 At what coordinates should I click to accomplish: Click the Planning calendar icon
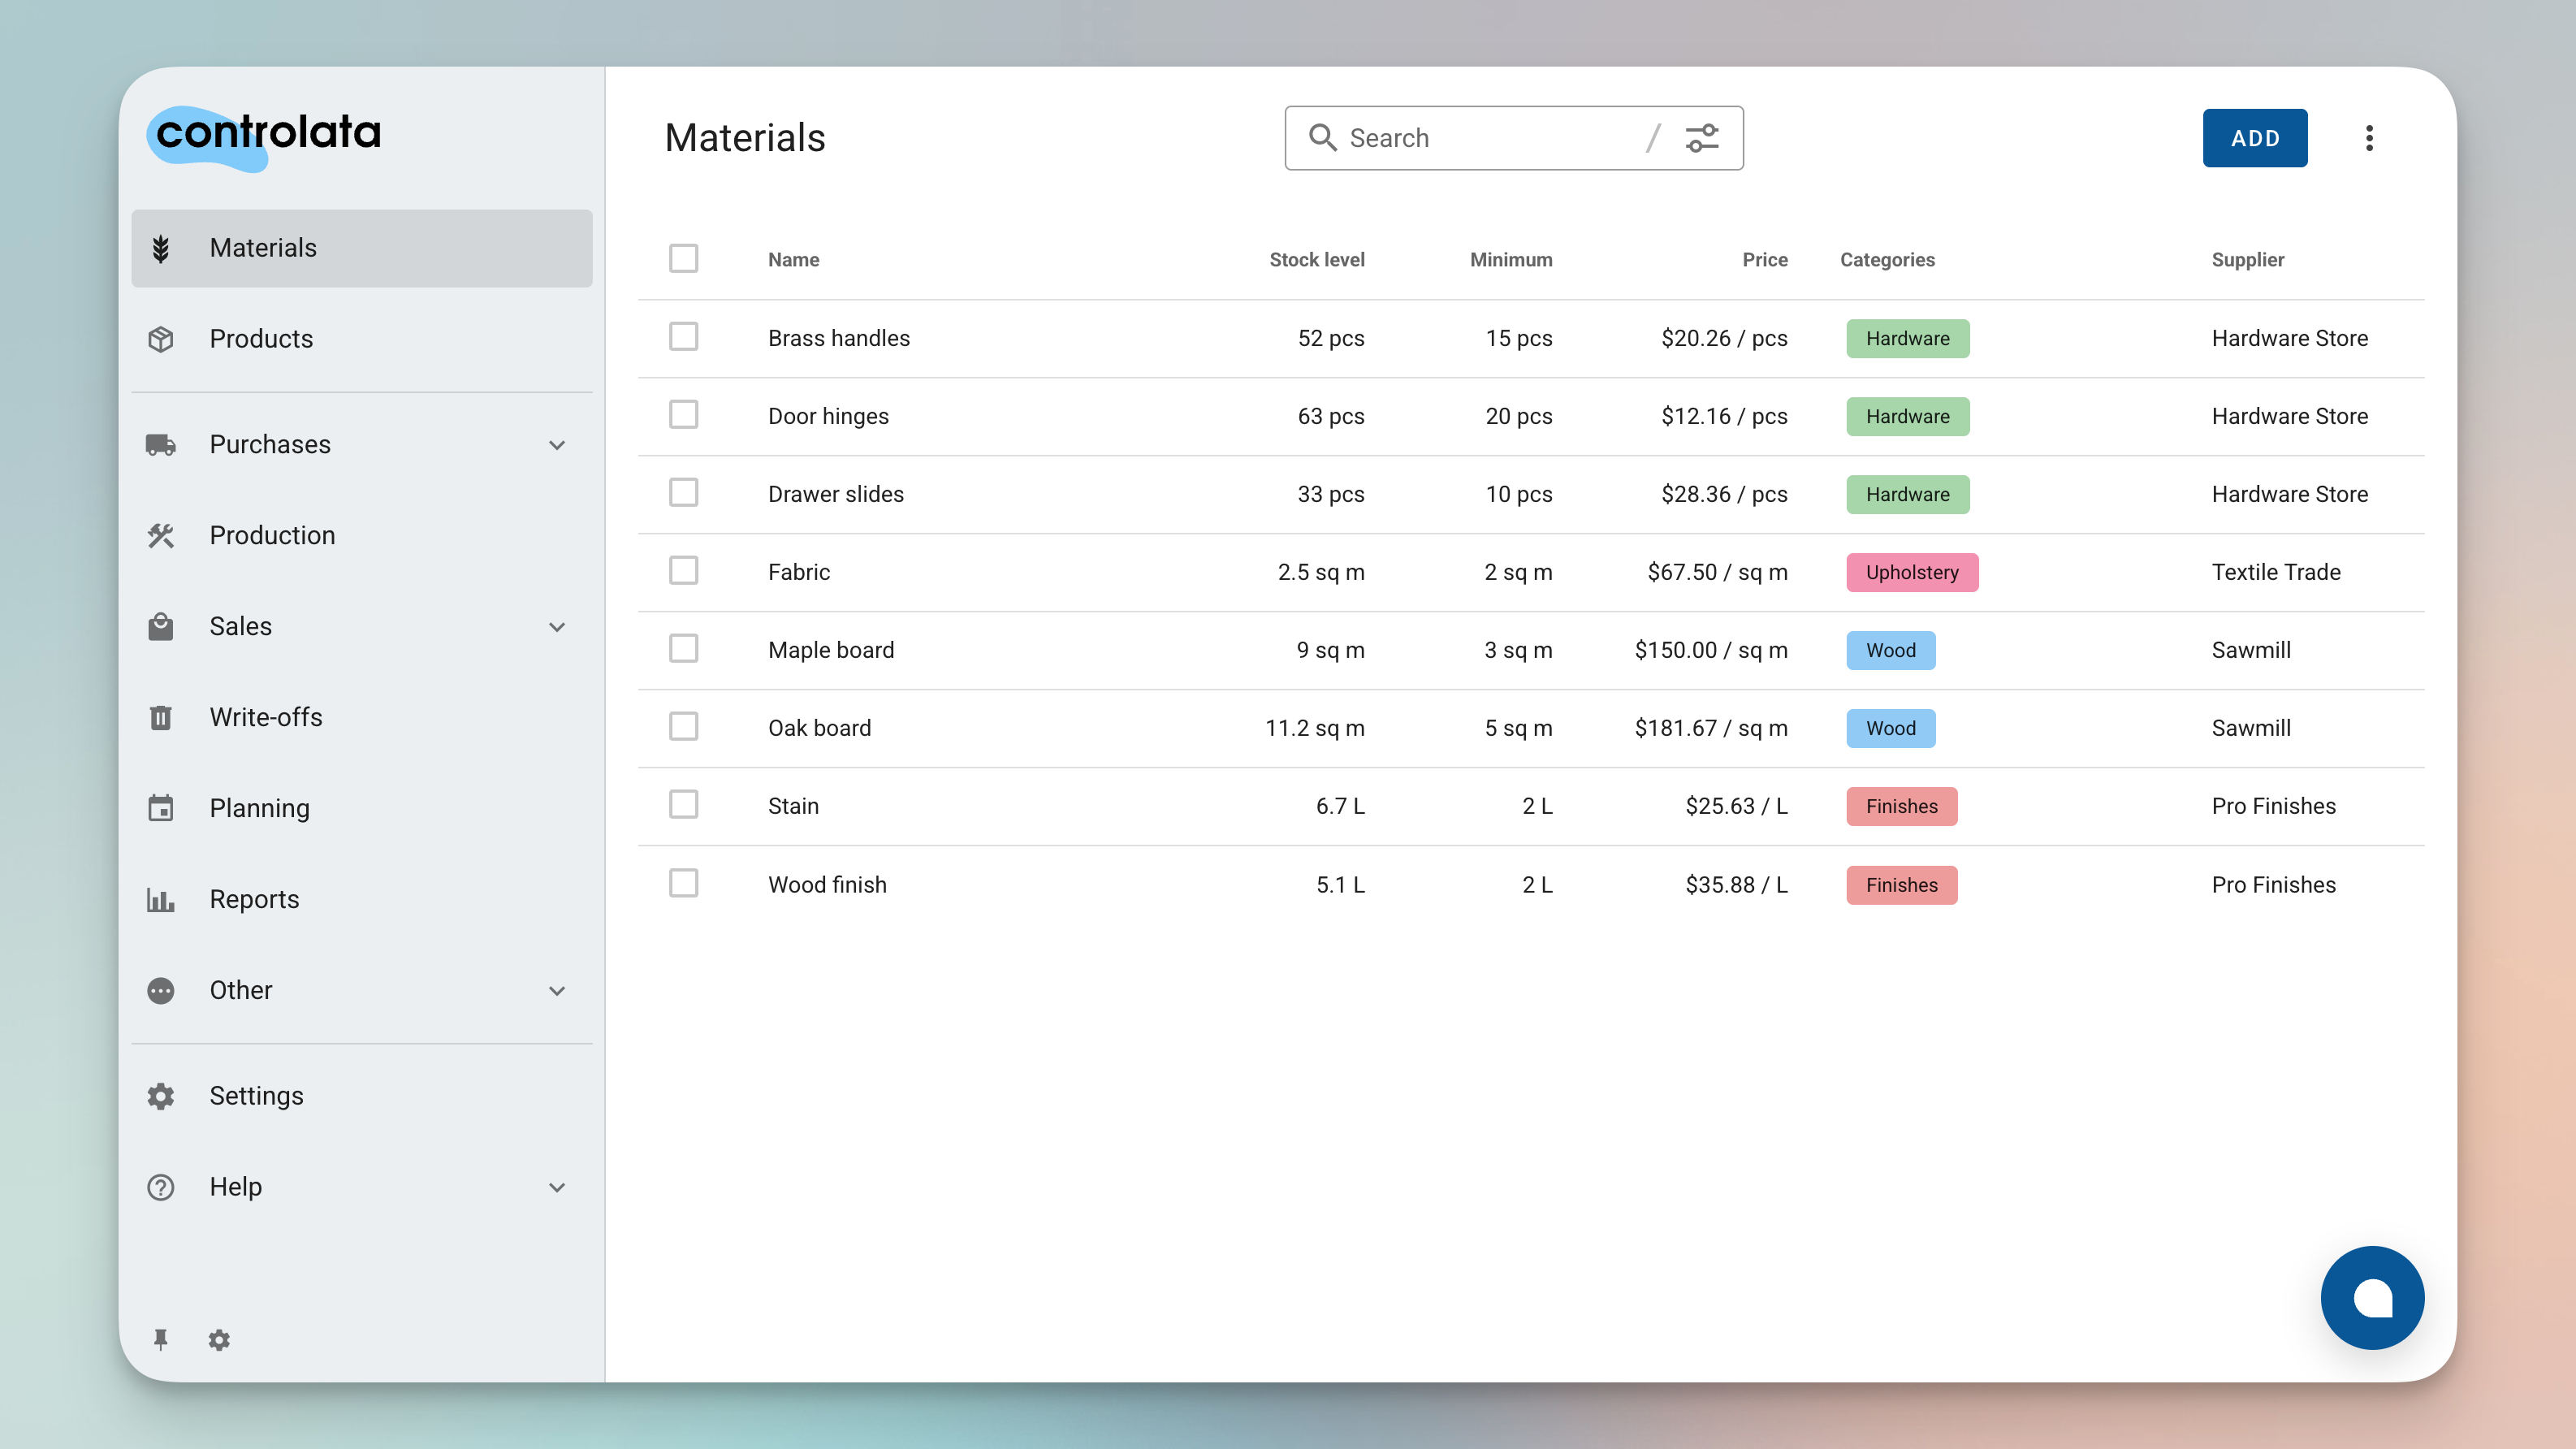tap(161, 808)
